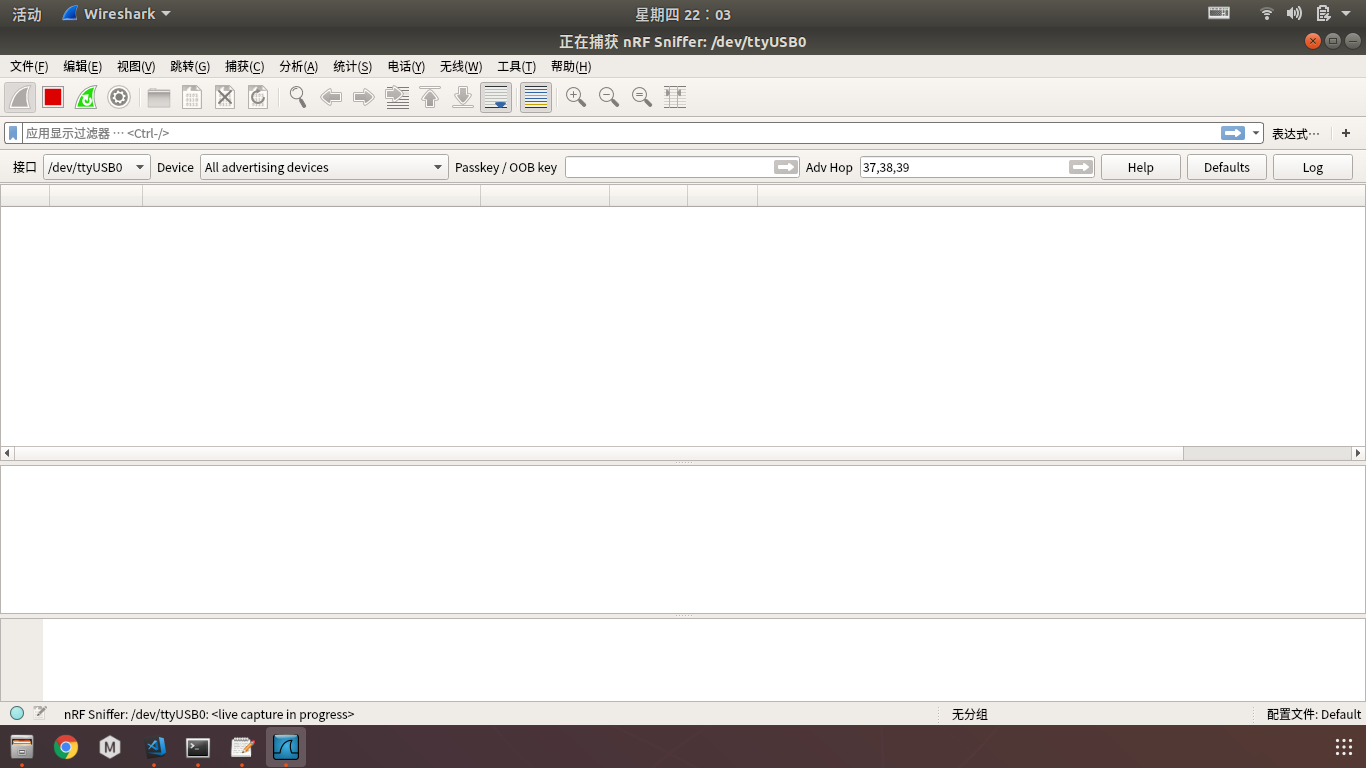The image size is (1366, 768).
Task: Go back to previous packet arrow
Action: coord(331,97)
